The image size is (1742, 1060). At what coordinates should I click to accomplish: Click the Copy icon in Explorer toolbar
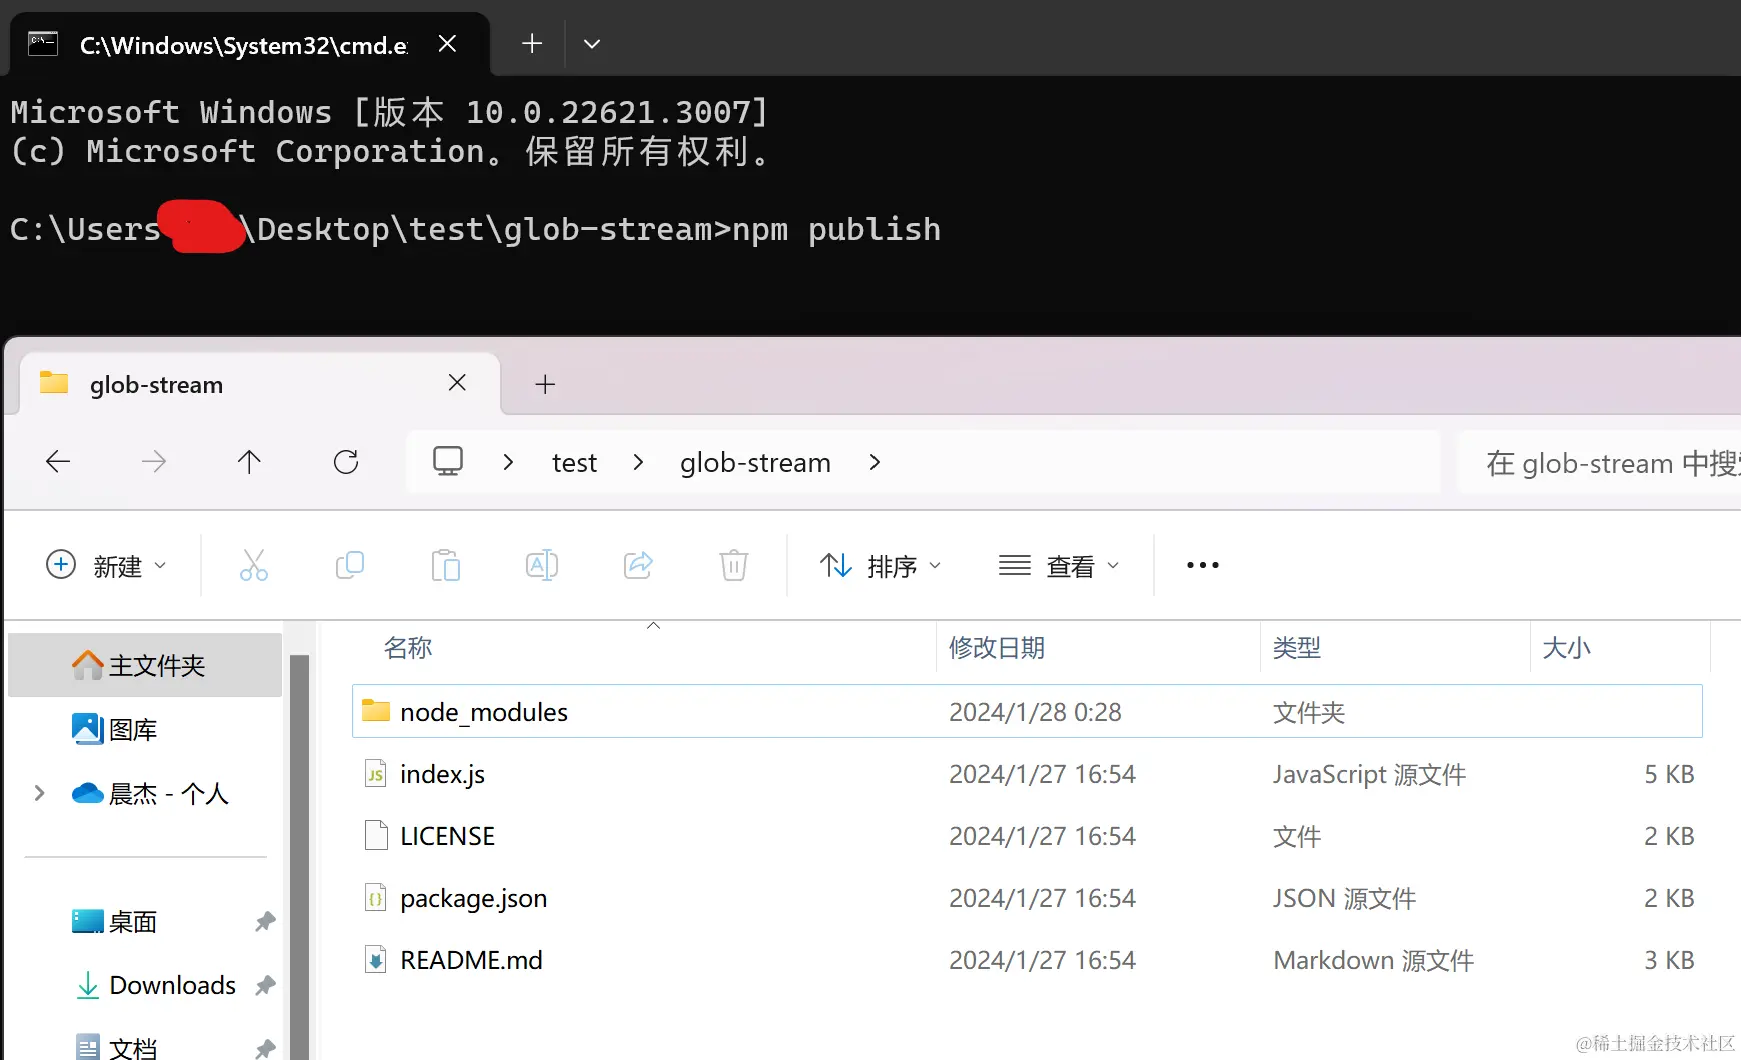tap(350, 565)
